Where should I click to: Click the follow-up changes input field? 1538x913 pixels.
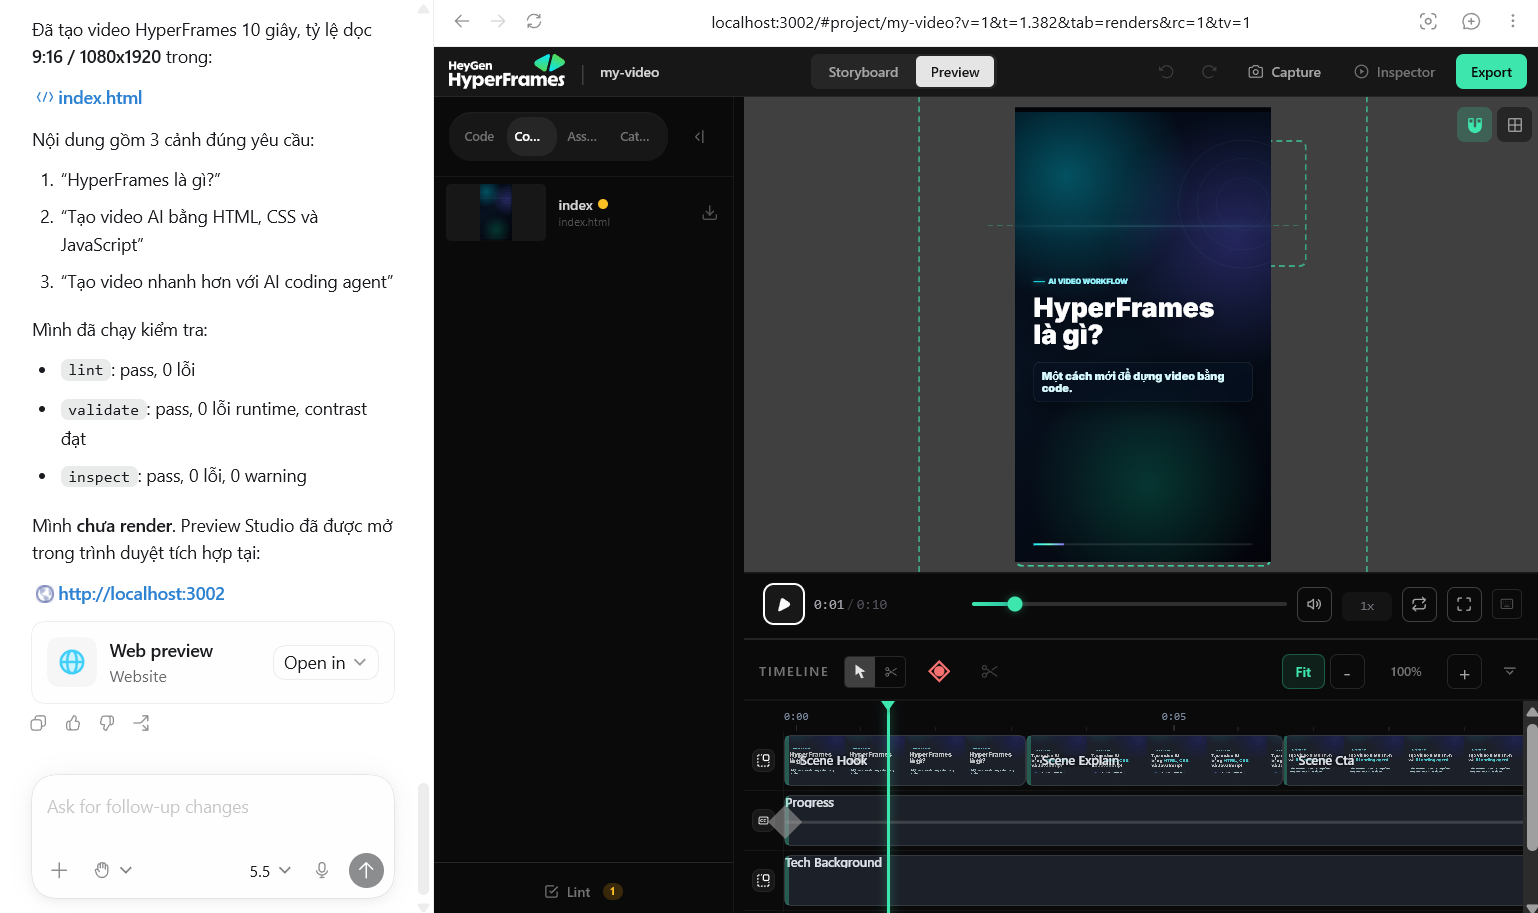pos(212,807)
